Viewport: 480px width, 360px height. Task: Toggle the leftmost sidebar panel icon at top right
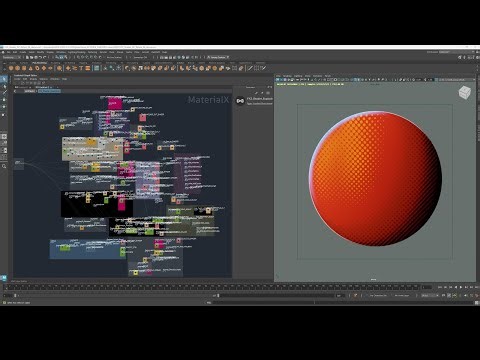[x=460, y=57]
